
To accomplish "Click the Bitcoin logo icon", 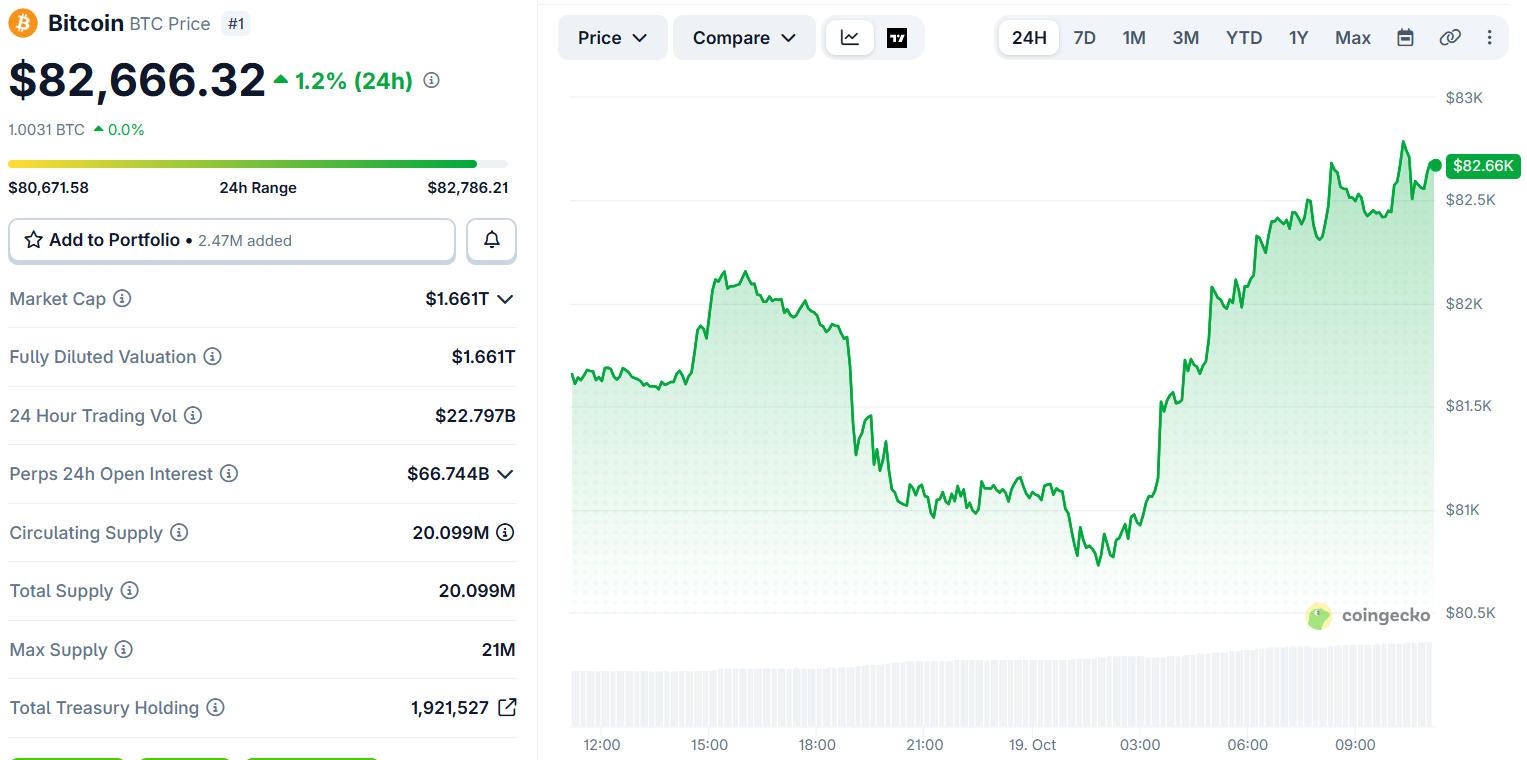I will (23, 23).
